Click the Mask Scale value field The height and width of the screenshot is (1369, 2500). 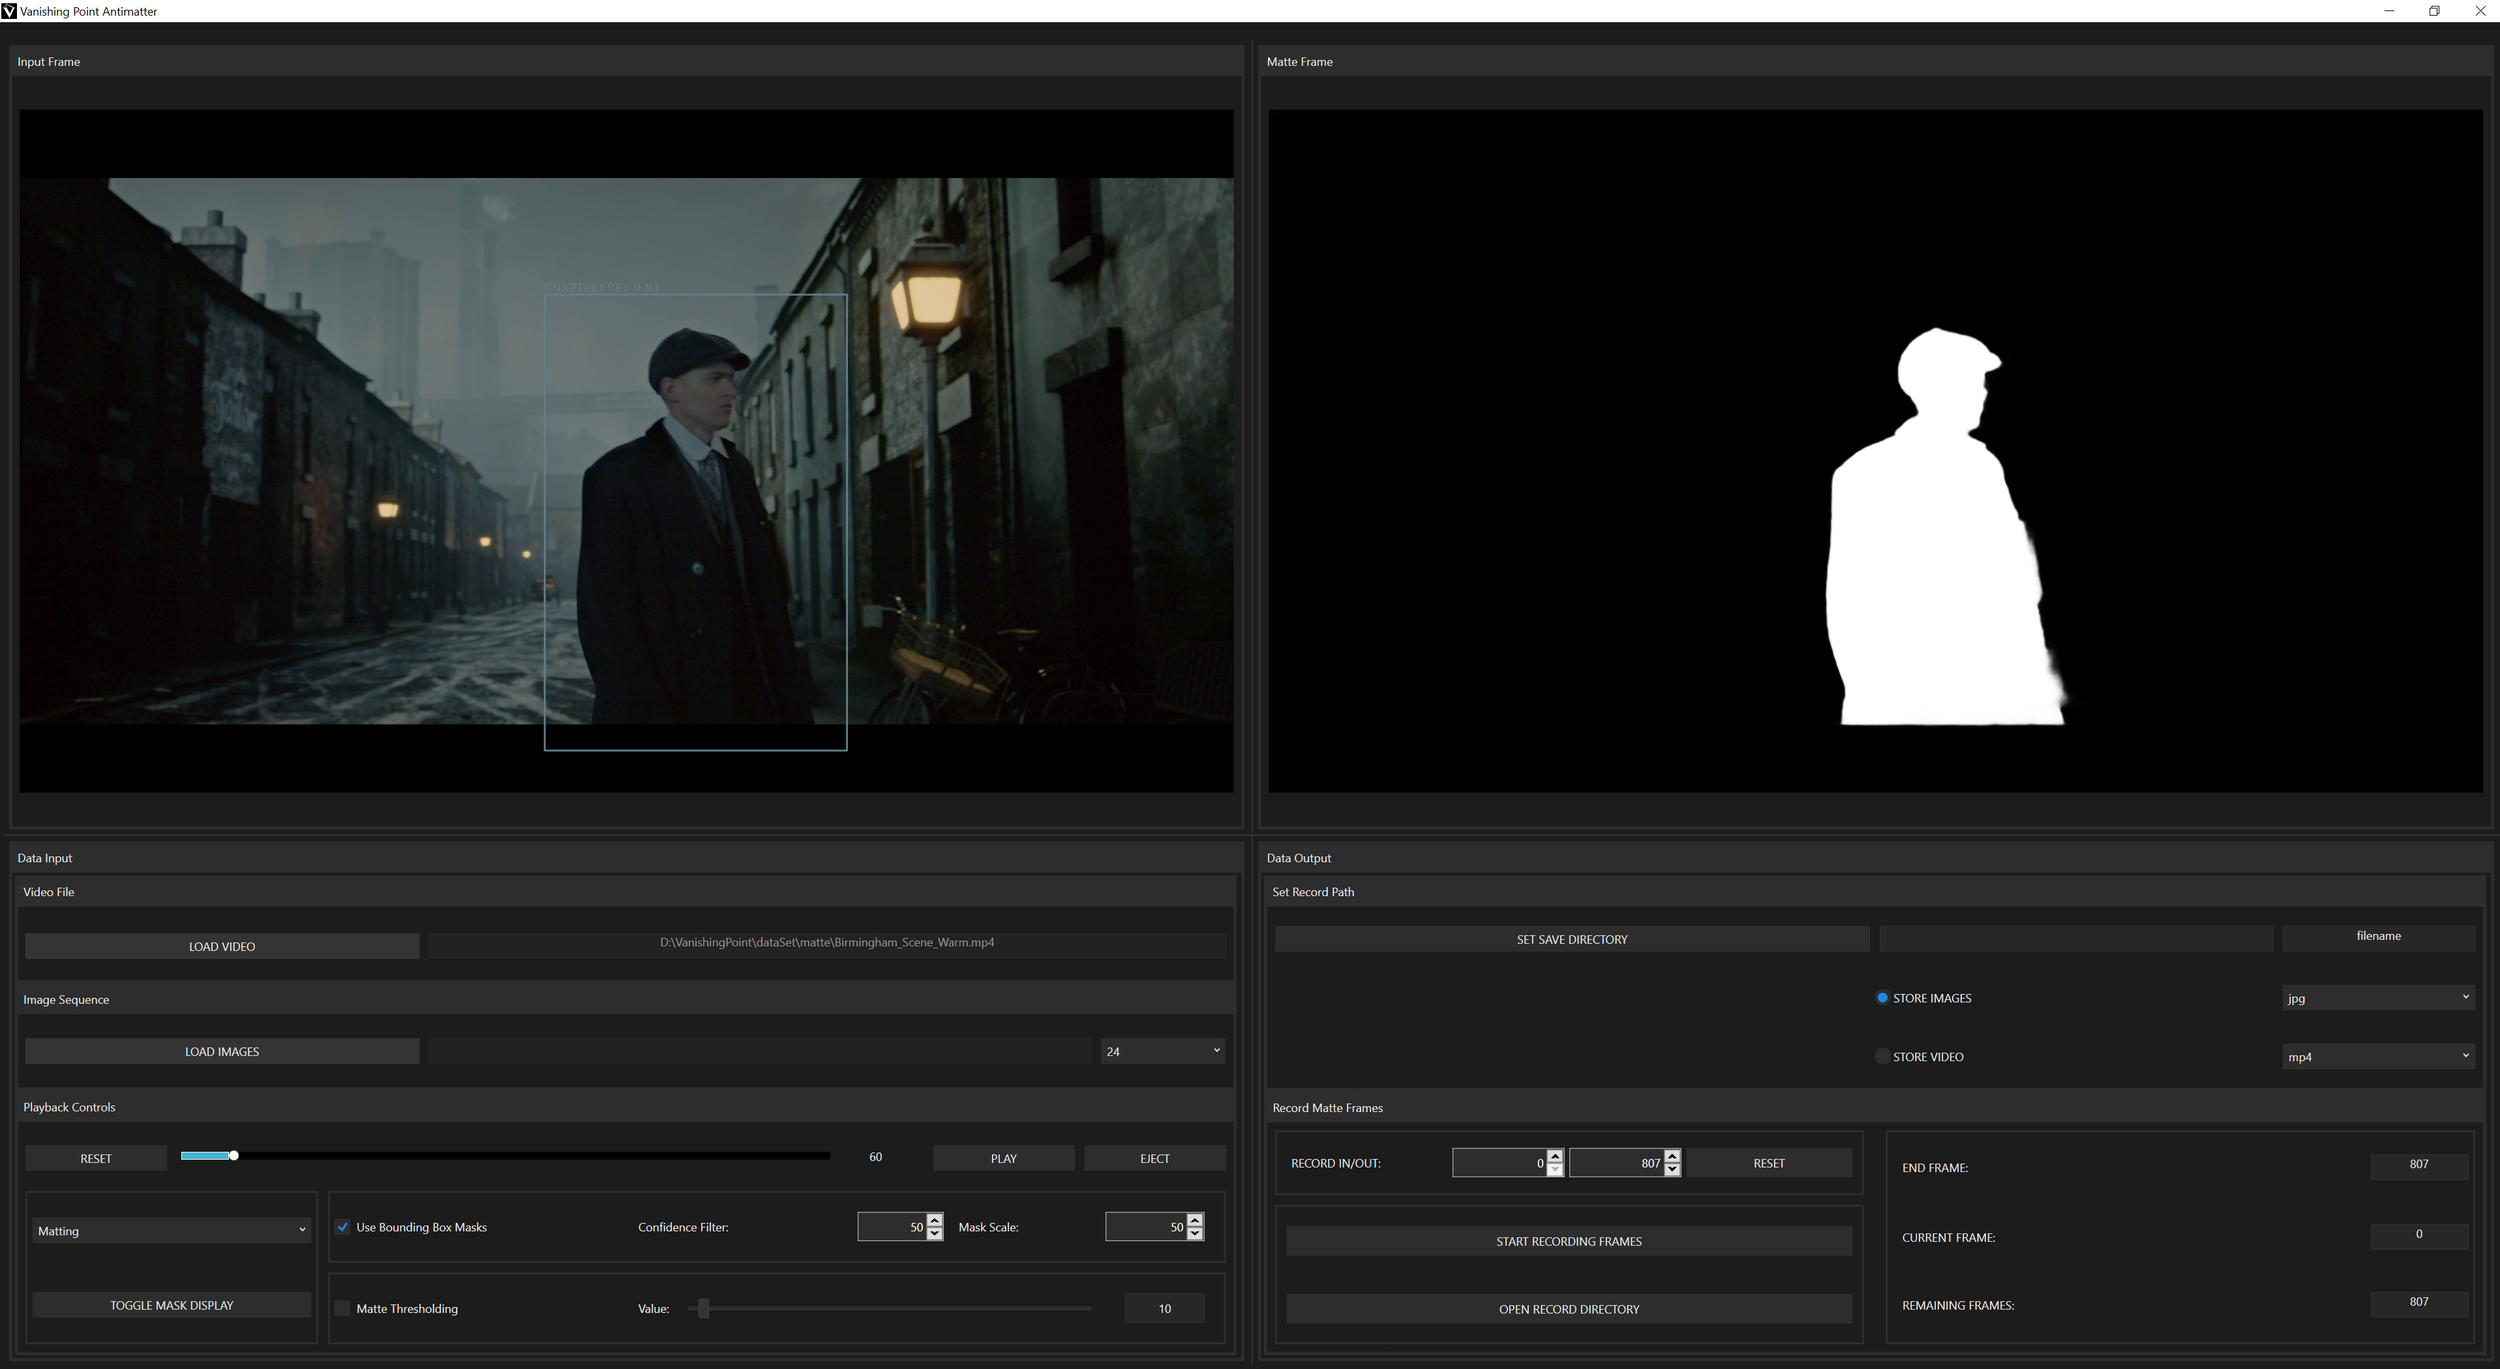click(1146, 1227)
